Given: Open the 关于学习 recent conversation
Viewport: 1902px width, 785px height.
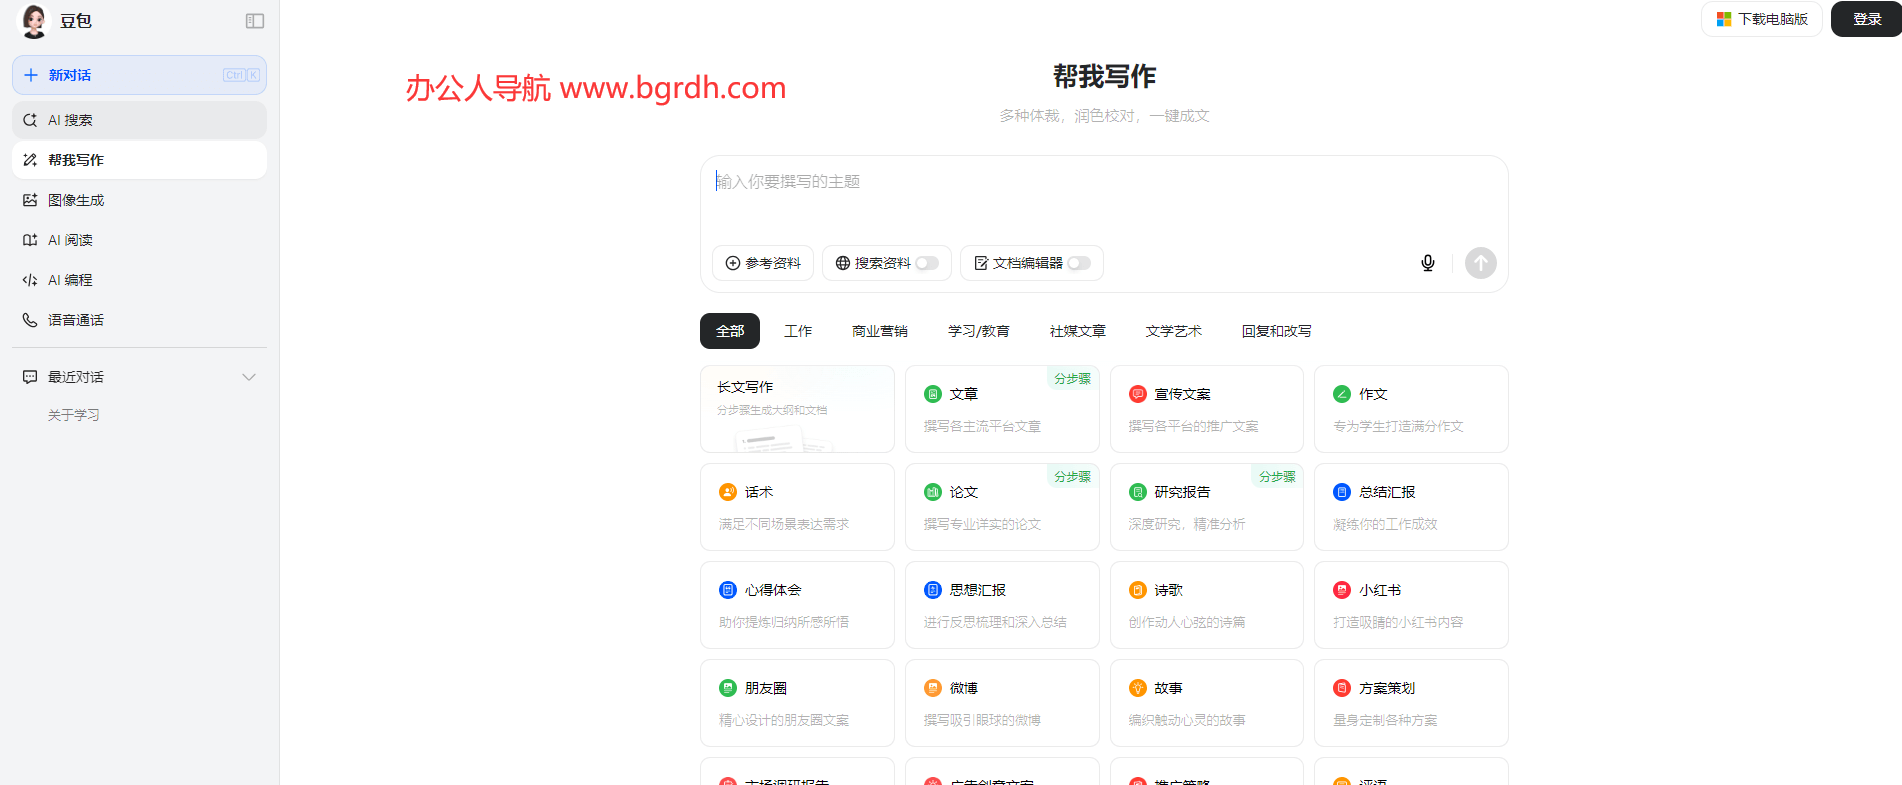Looking at the screenshot, I should click(x=74, y=415).
